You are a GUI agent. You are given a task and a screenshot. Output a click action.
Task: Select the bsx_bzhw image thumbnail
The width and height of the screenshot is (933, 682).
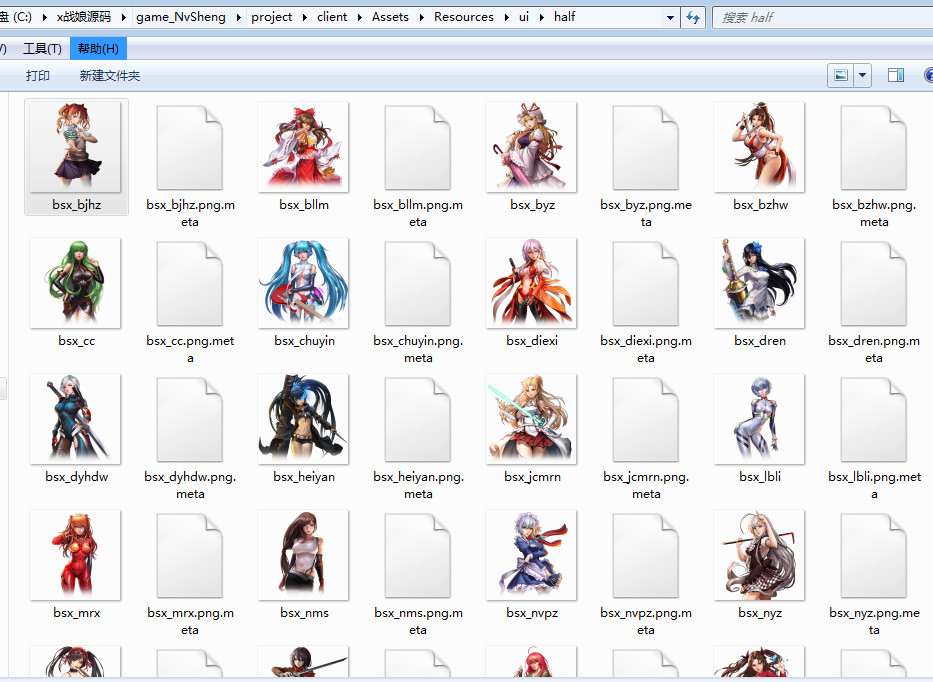coord(760,146)
